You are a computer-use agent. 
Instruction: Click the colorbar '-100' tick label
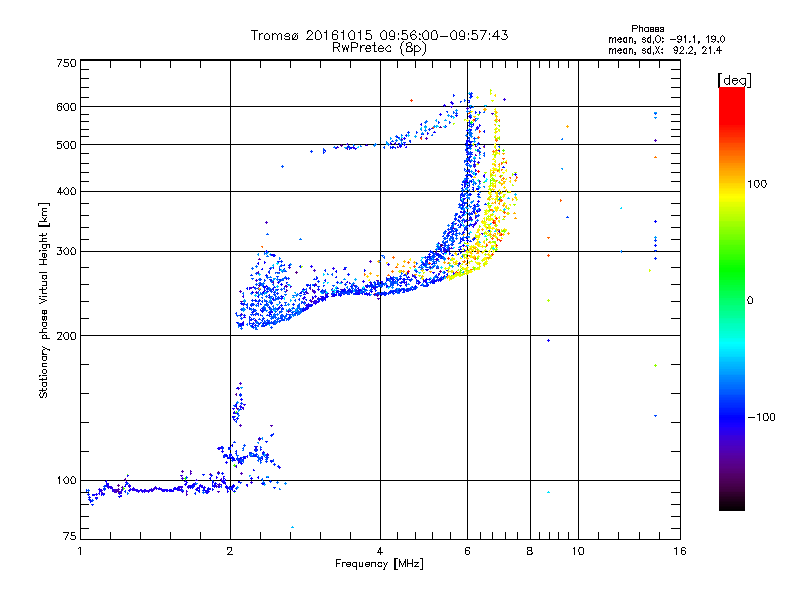click(x=761, y=417)
